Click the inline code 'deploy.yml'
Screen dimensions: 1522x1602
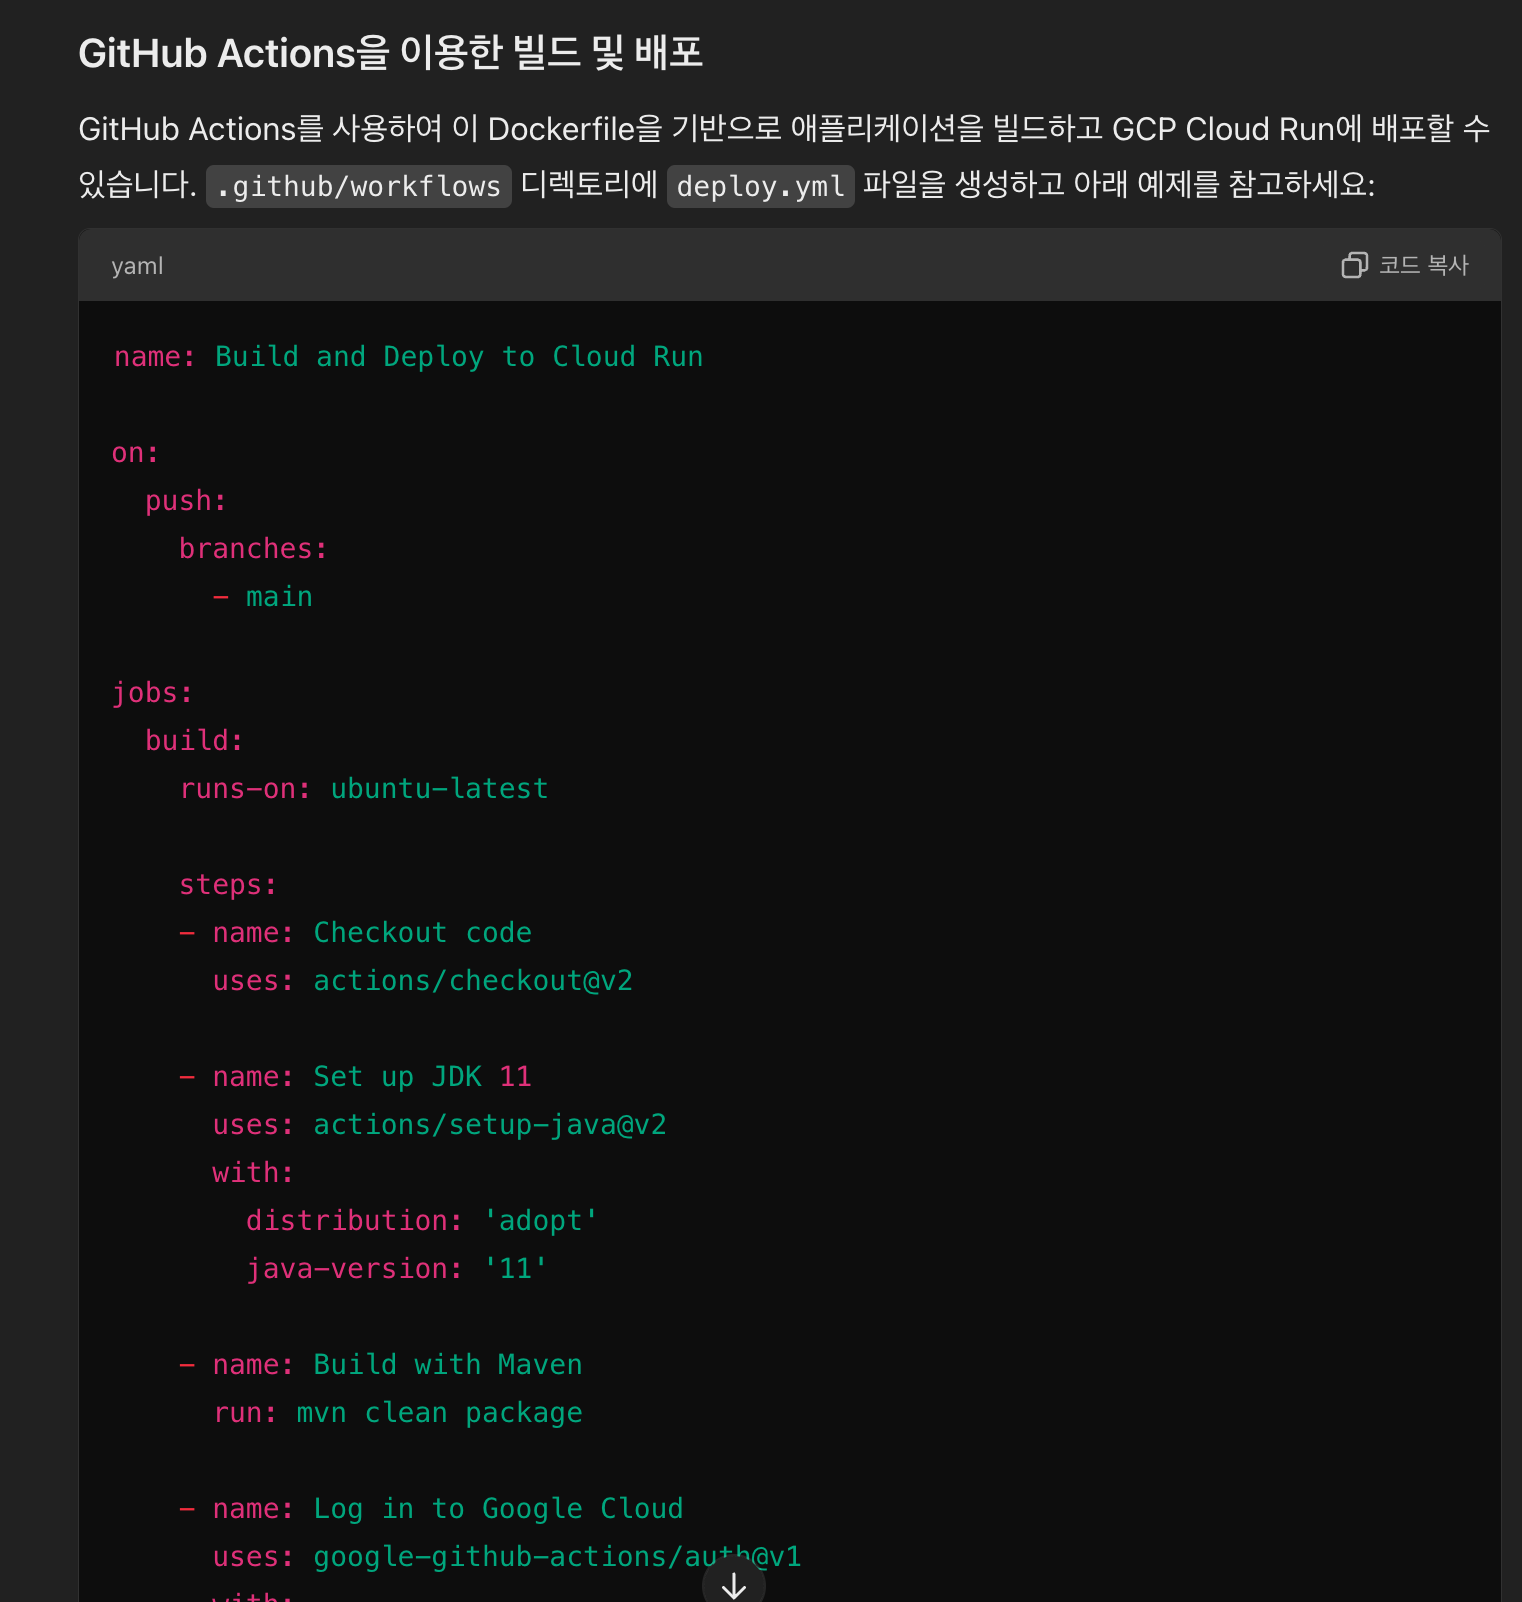pyautogui.click(x=761, y=186)
